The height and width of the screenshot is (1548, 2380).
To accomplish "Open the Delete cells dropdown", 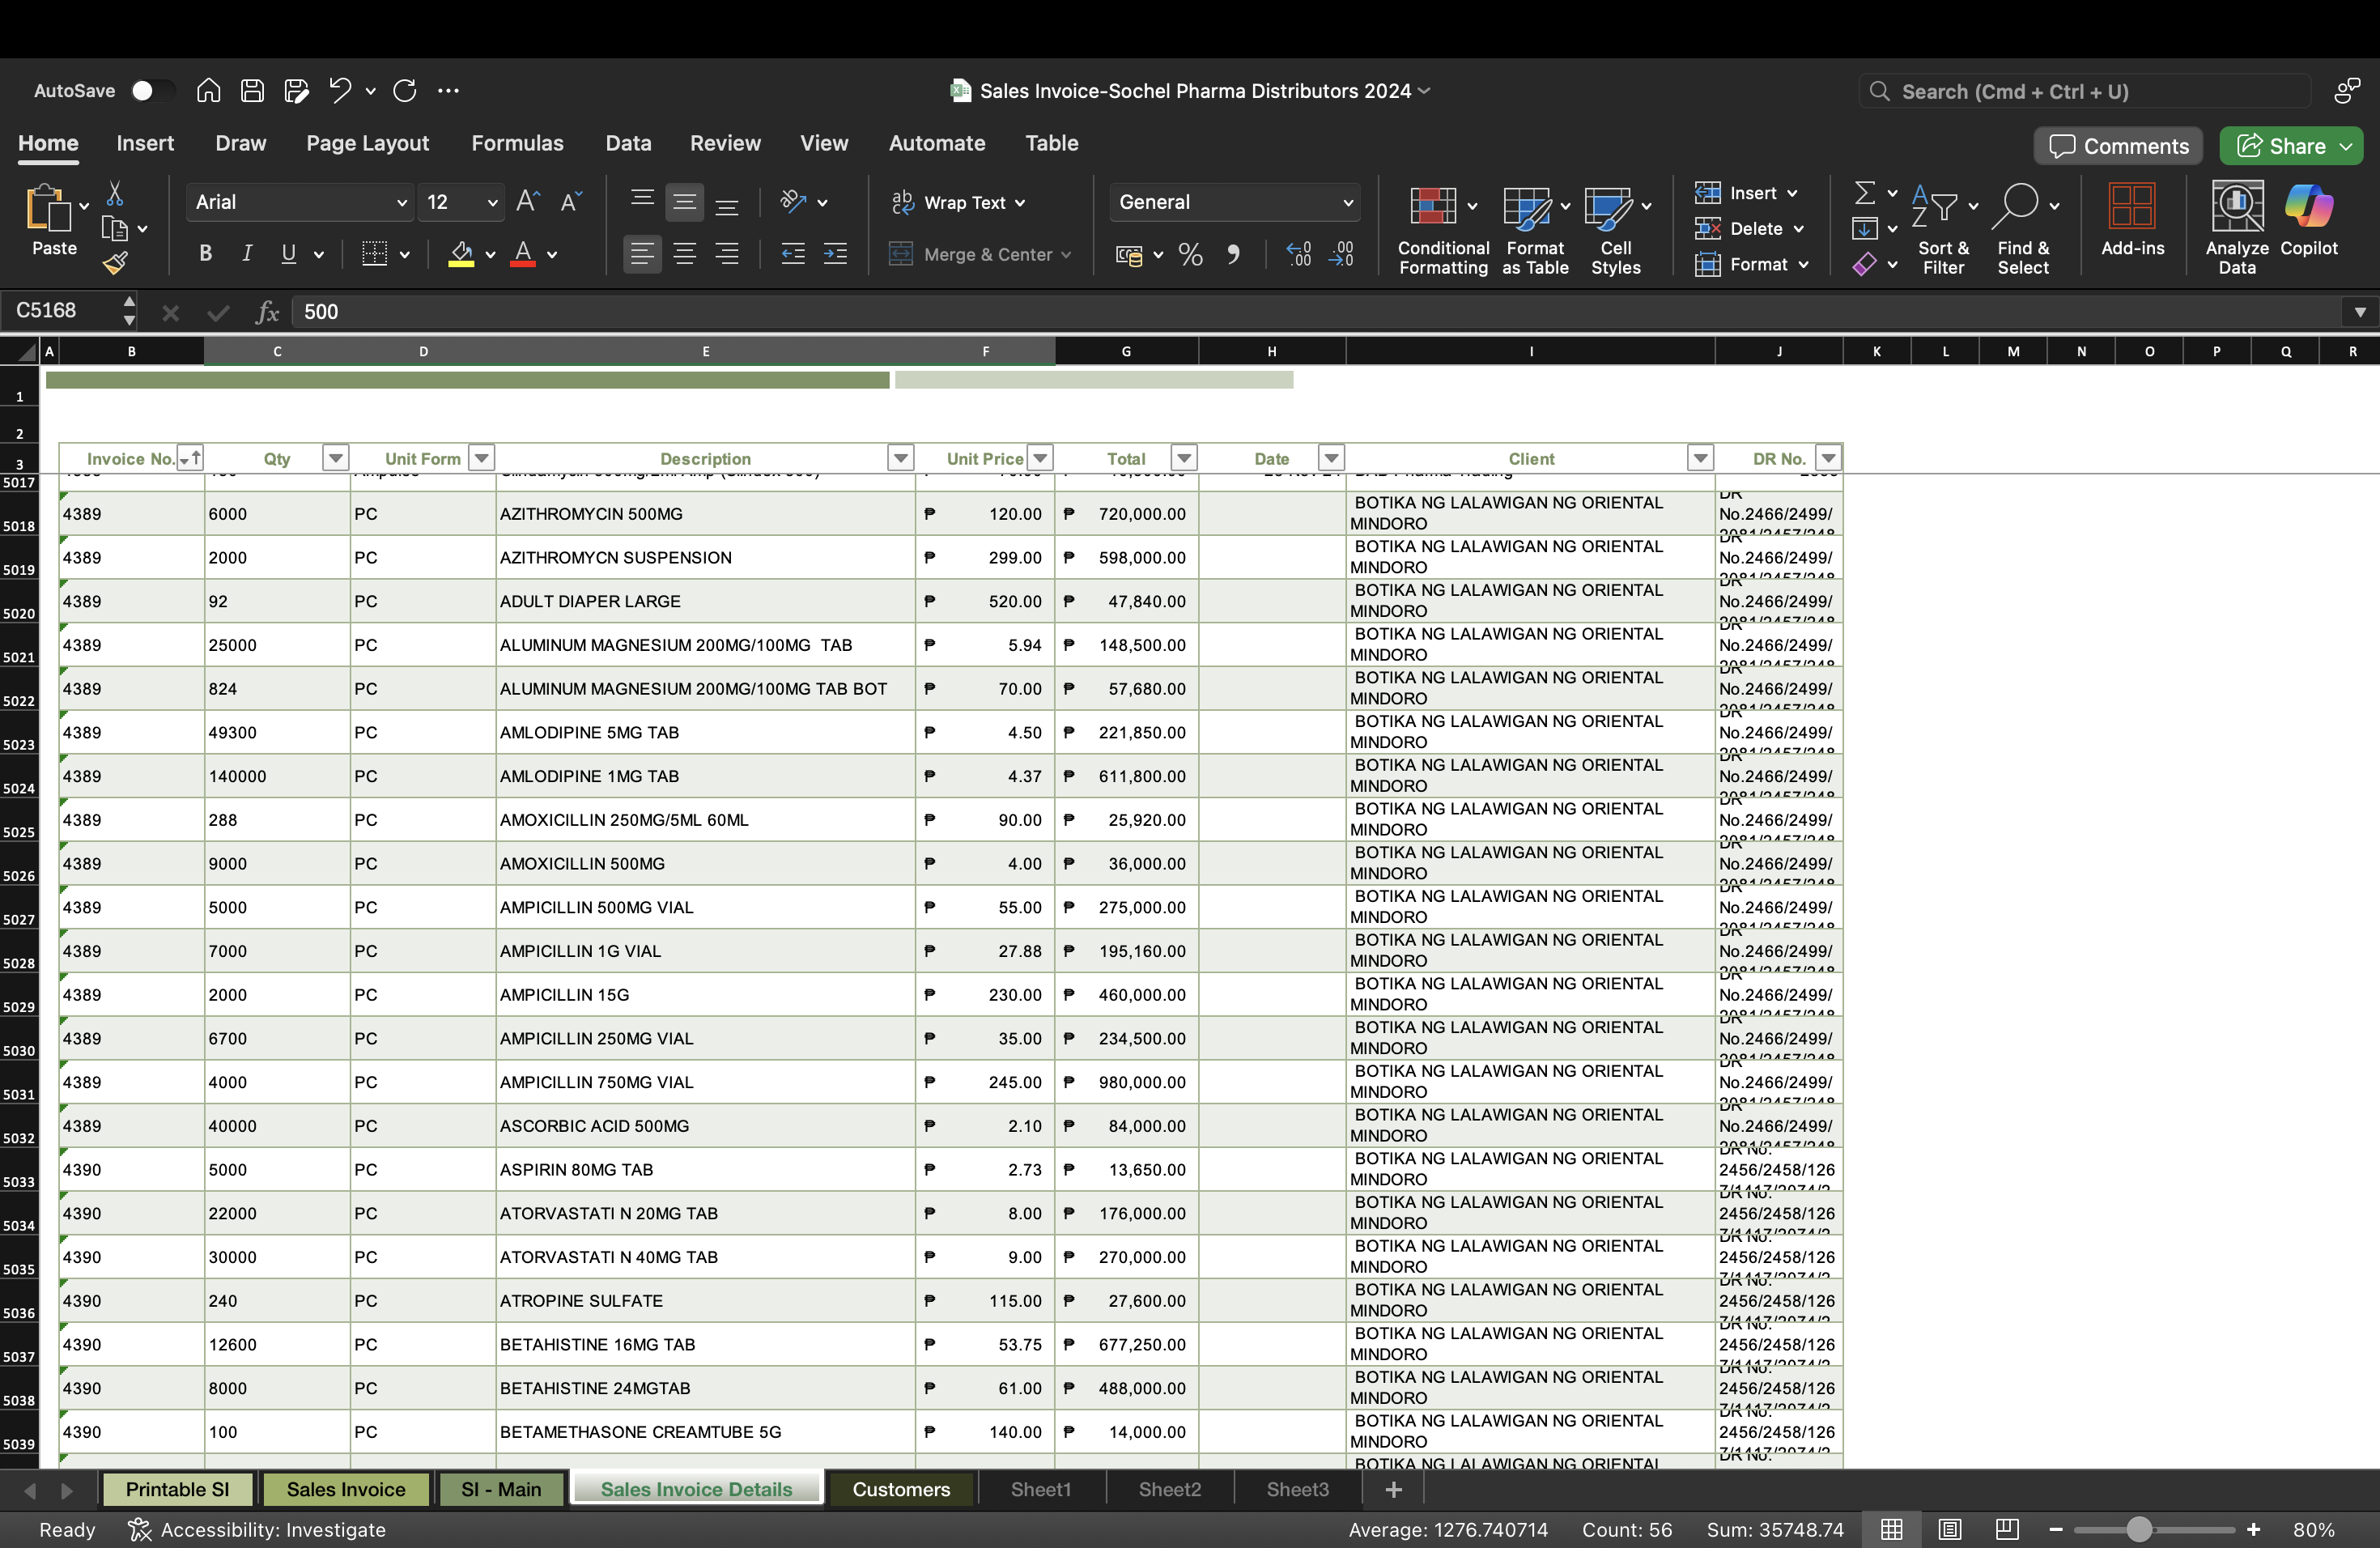I will click(1749, 229).
